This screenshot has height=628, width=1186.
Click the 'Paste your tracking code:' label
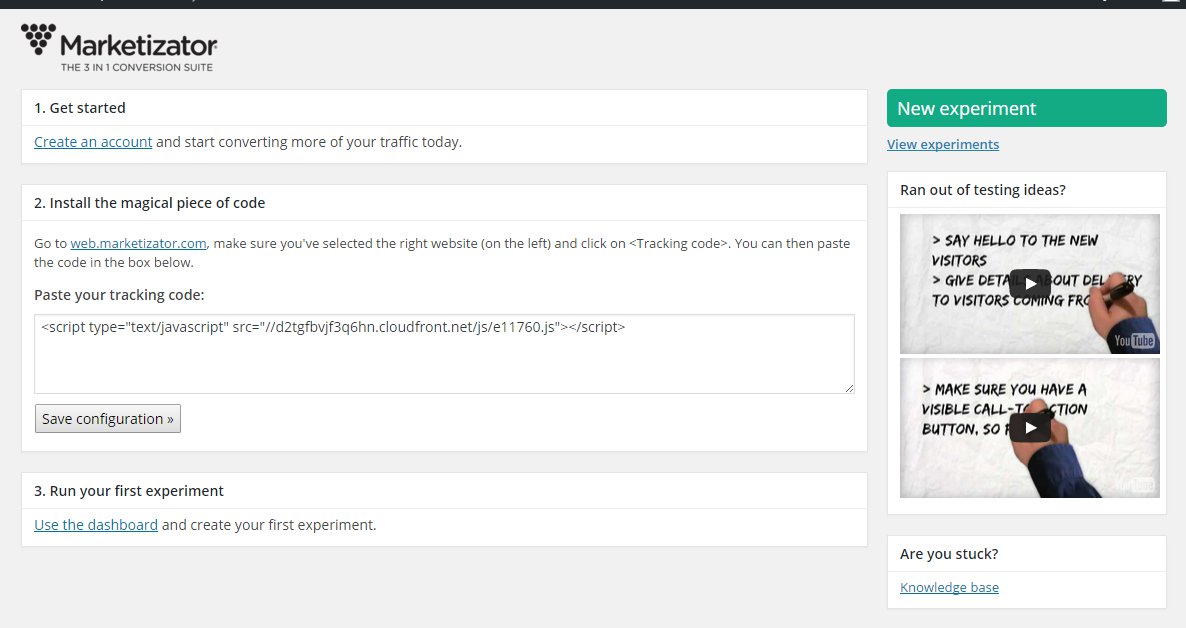pos(119,295)
